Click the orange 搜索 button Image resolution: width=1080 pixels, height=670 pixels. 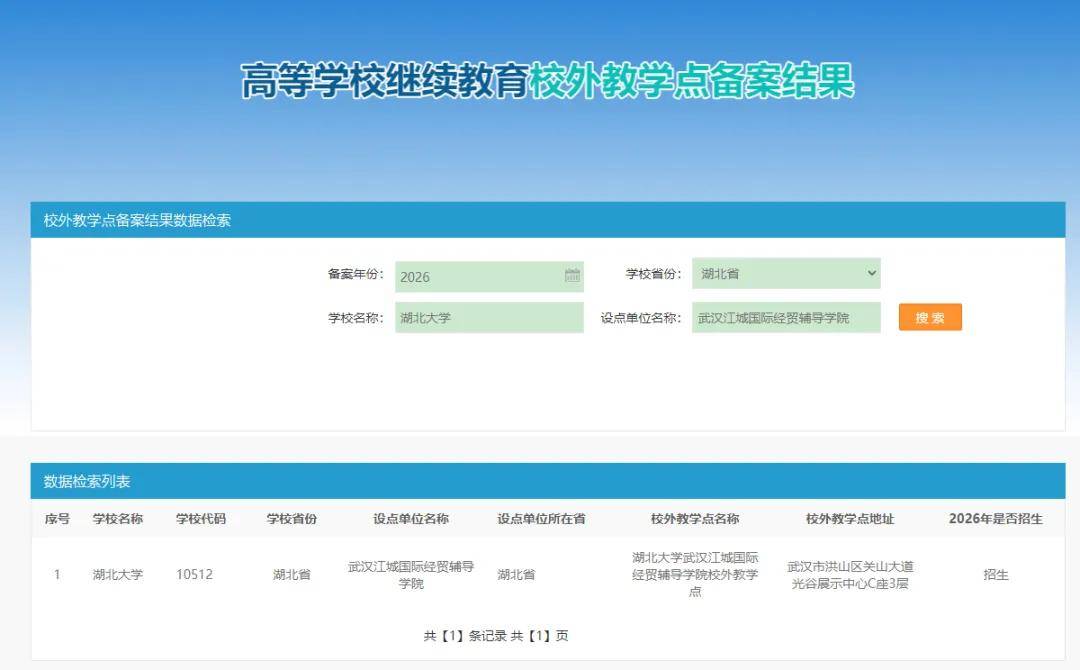[x=930, y=317]
